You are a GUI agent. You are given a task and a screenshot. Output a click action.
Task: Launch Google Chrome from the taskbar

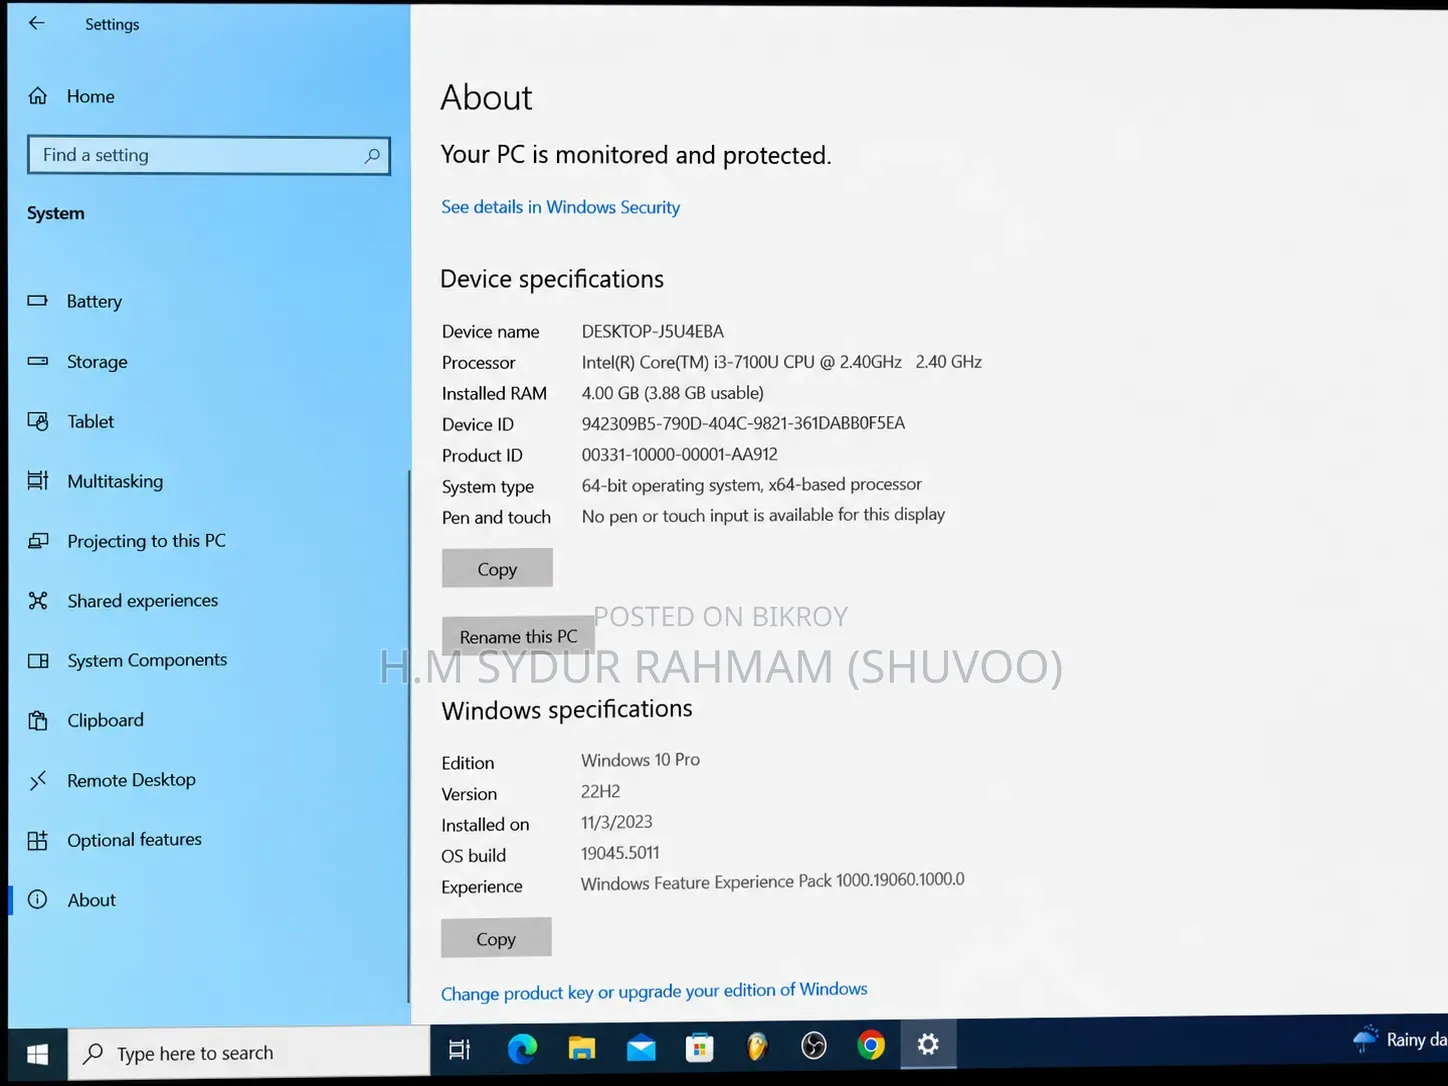pyautogui.click(x=871, y=1046)
